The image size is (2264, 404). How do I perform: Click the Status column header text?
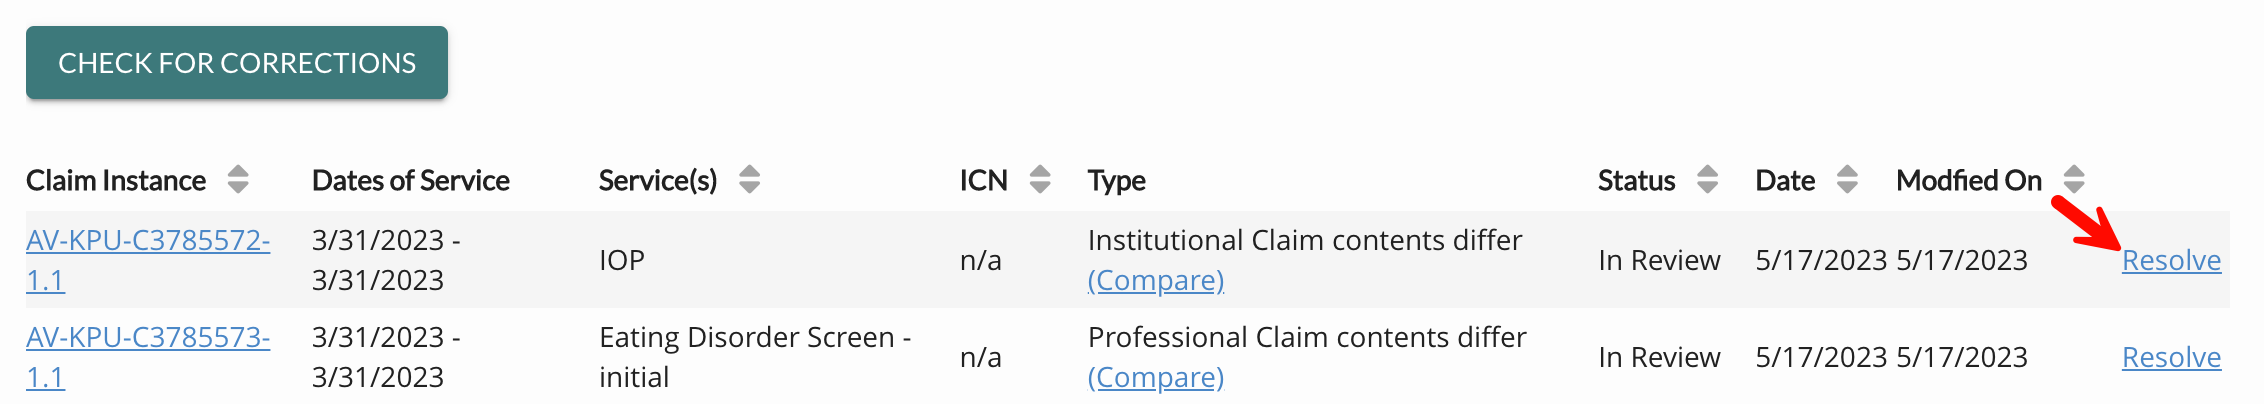click(x=1636, y=180)
